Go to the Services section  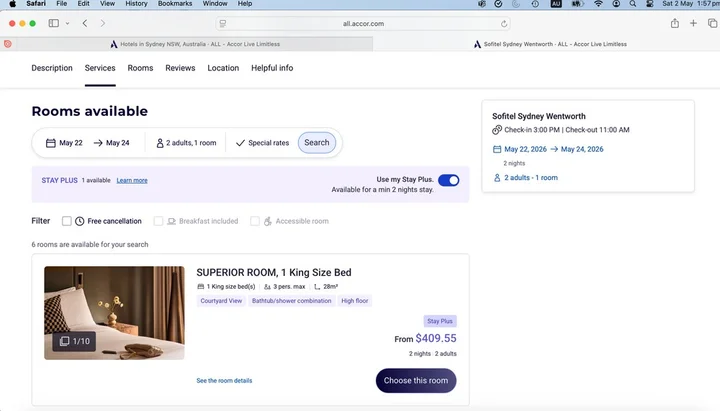coord(100,68)
